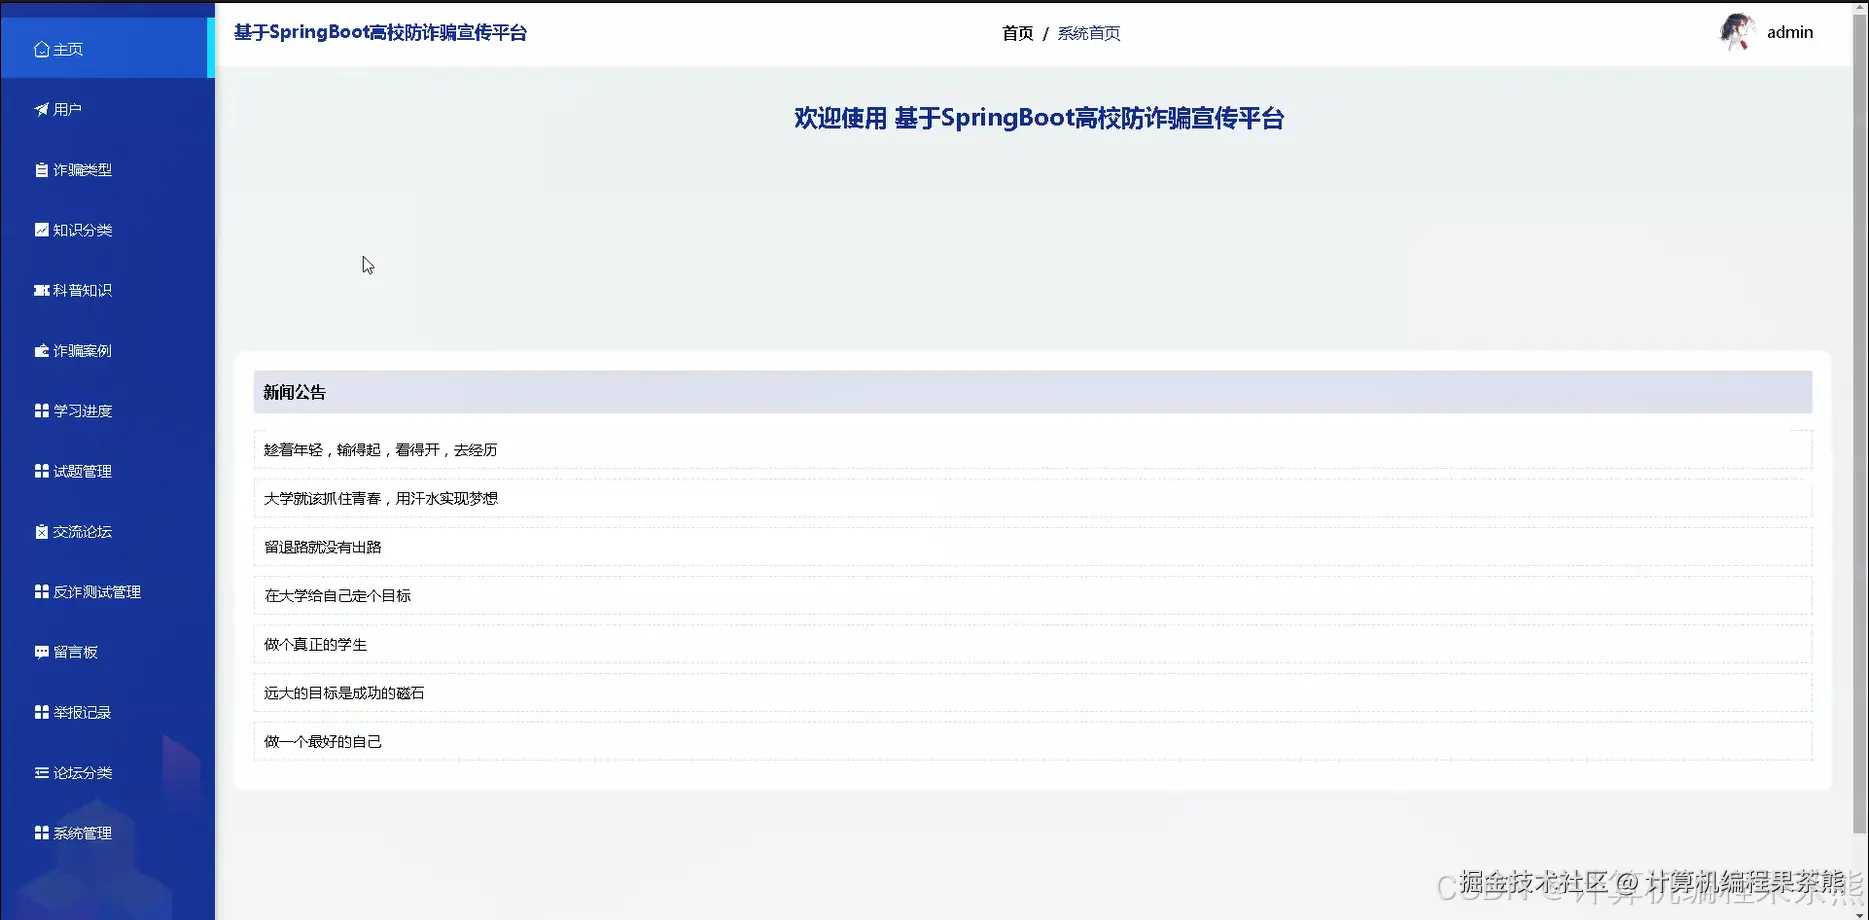
Task: Click the list icon beside 论坛分类
Action: [x=41, y=773]
